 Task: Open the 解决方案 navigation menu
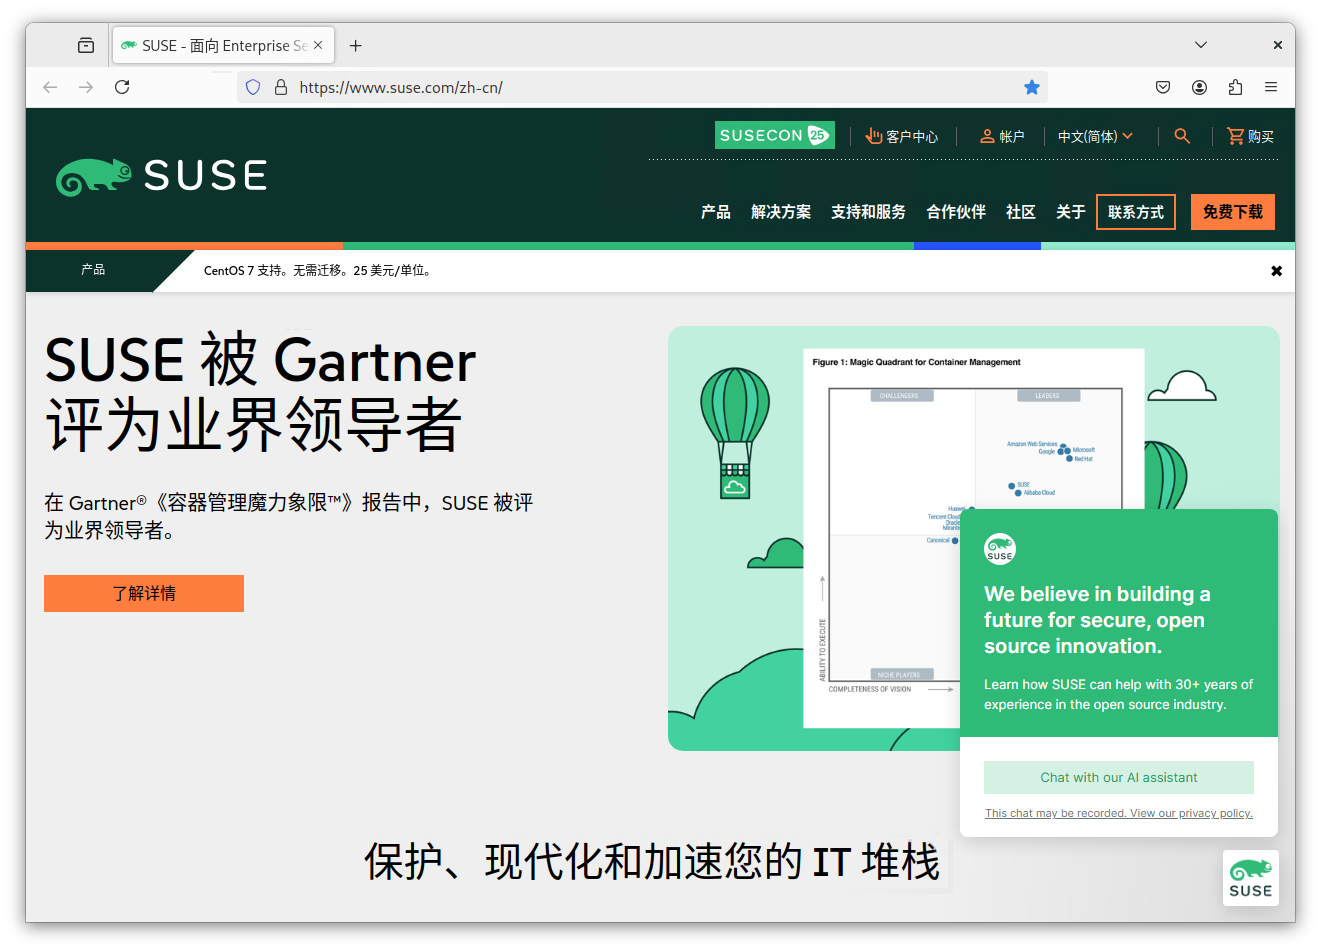781,212
